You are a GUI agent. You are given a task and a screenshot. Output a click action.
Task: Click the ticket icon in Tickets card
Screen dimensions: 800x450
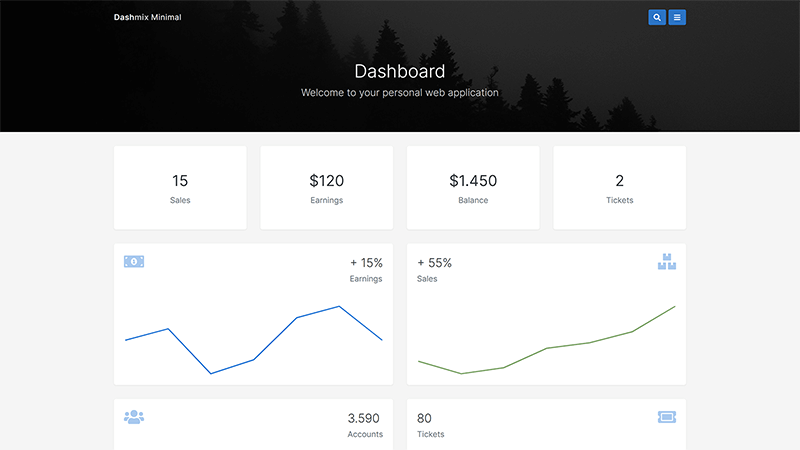point(667,416)
